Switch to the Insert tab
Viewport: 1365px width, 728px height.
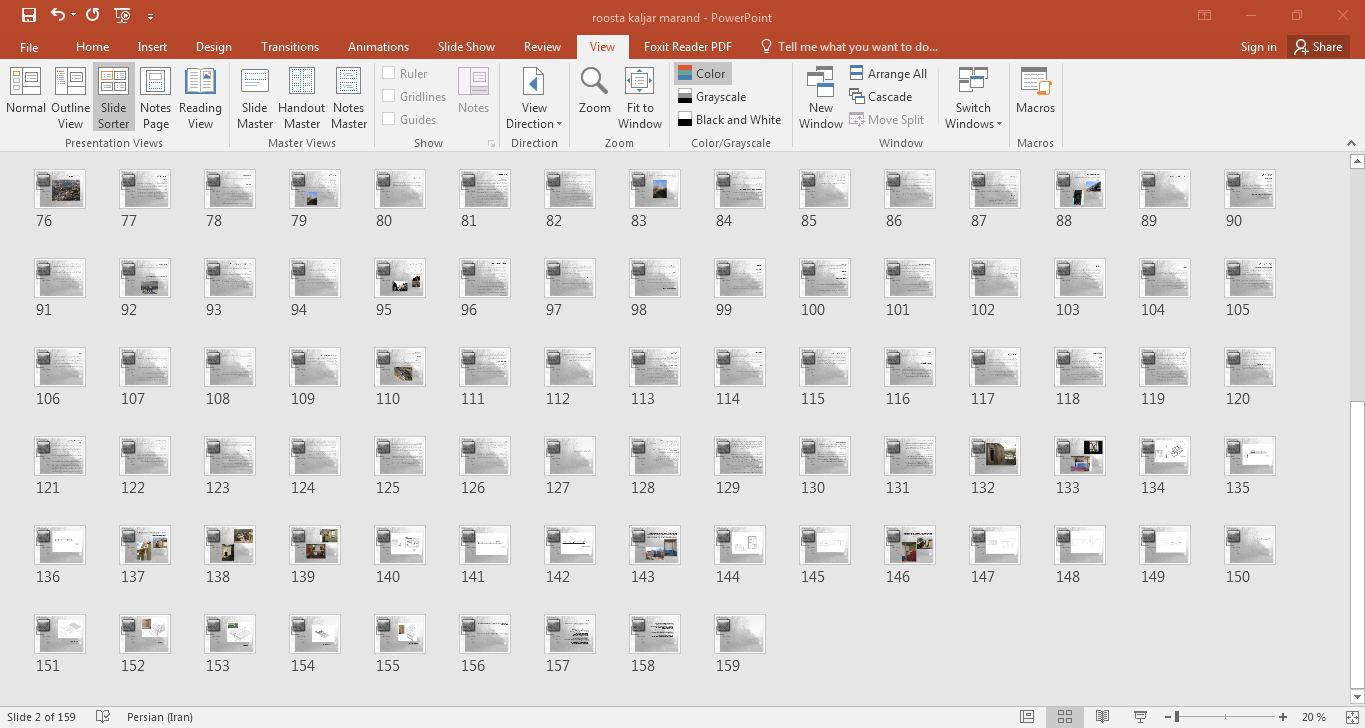(x=152, y=46)
